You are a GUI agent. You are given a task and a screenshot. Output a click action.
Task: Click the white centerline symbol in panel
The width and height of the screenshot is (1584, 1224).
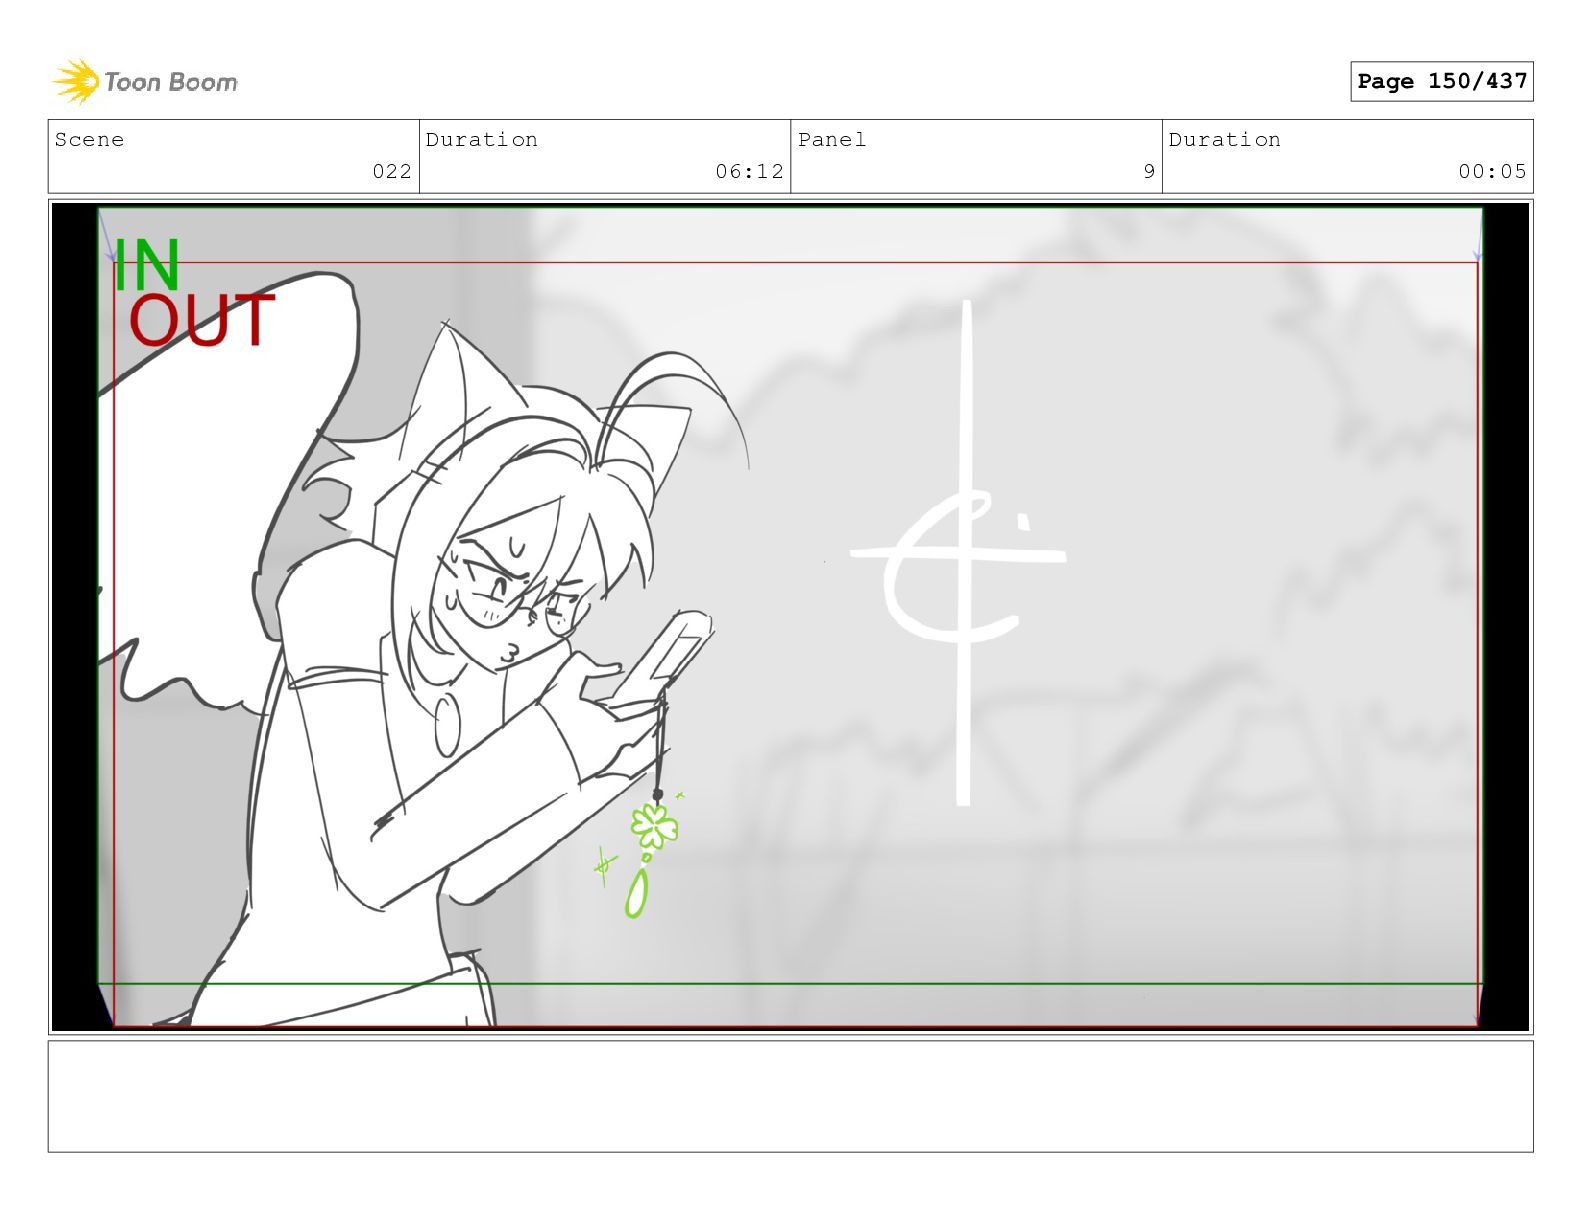pos(958,553)
